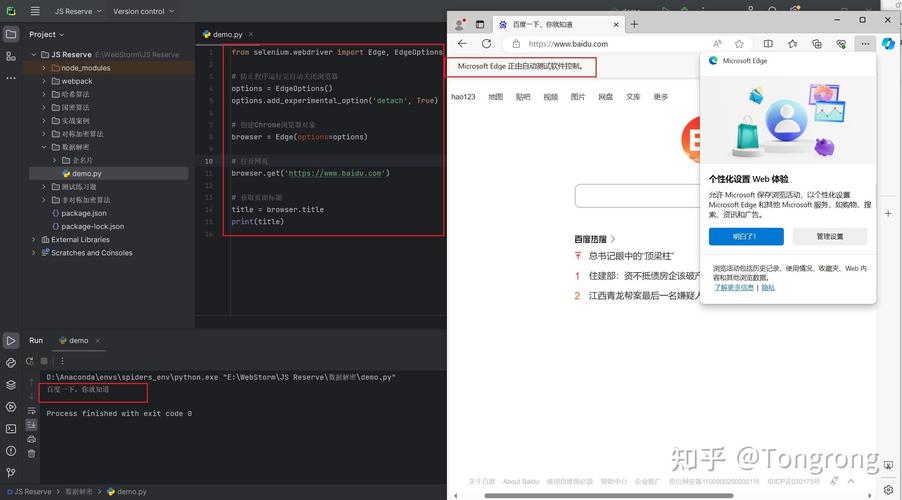The image size is (902, 500).
Task: Open Edge tab actions menu icon
Action: tap(480, 24)
